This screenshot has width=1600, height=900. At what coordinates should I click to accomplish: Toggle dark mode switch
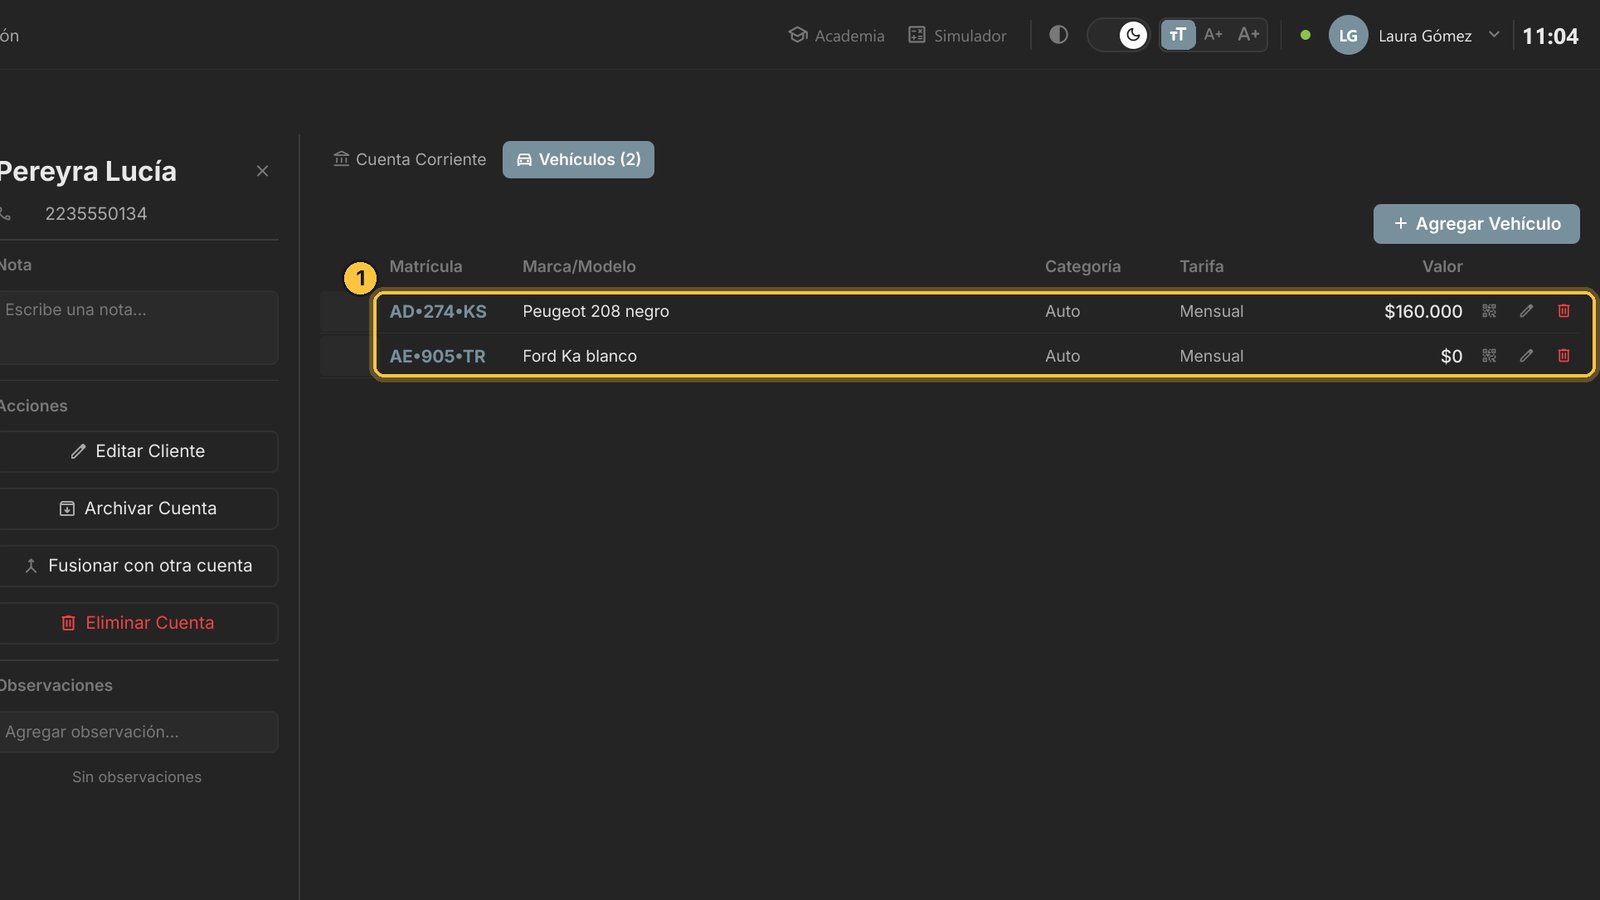point(1118,35)
